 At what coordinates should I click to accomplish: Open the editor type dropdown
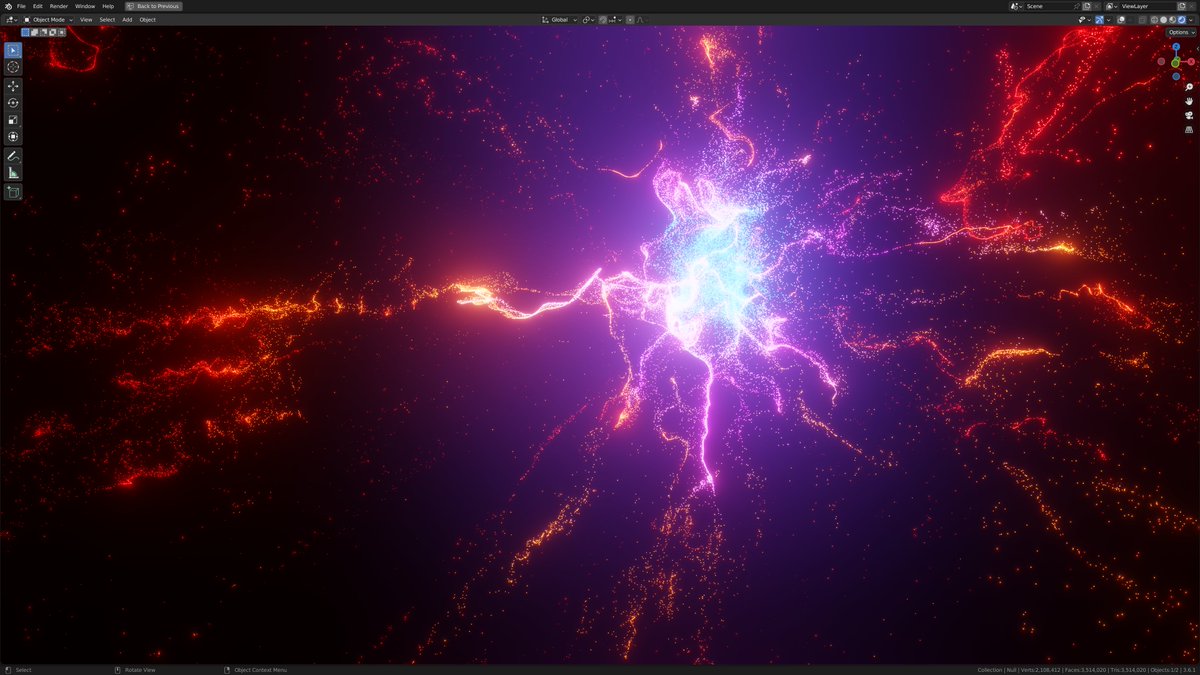(11, 19)
